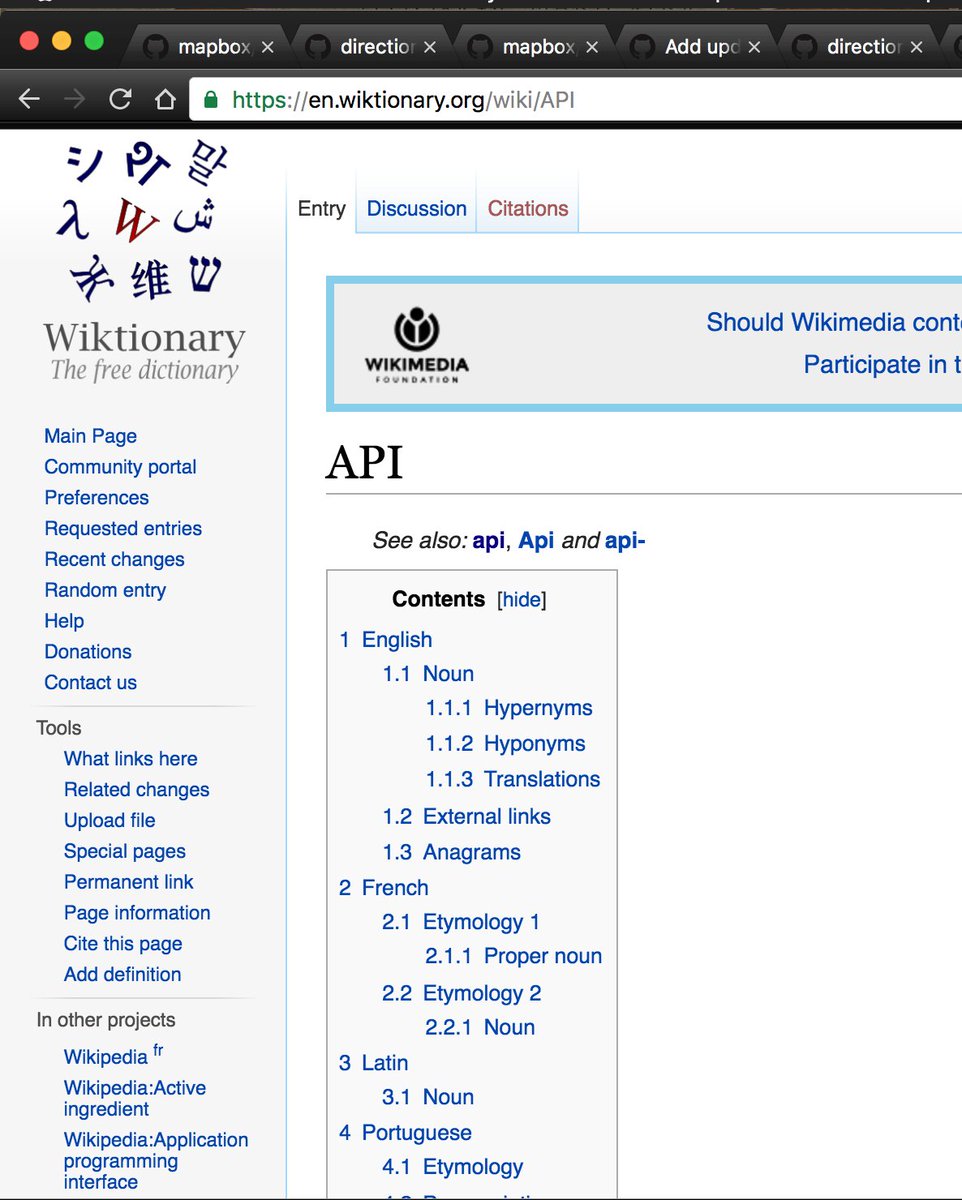This screenshot has height=1200, width=962.
Task: Open Wikipedia:Application programming interface link
Action: click(156, 1161)
